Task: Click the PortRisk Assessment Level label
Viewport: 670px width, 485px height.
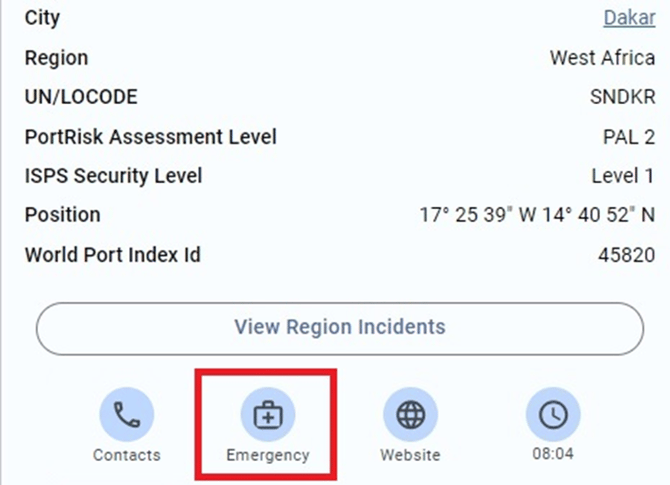Action: 150,136
